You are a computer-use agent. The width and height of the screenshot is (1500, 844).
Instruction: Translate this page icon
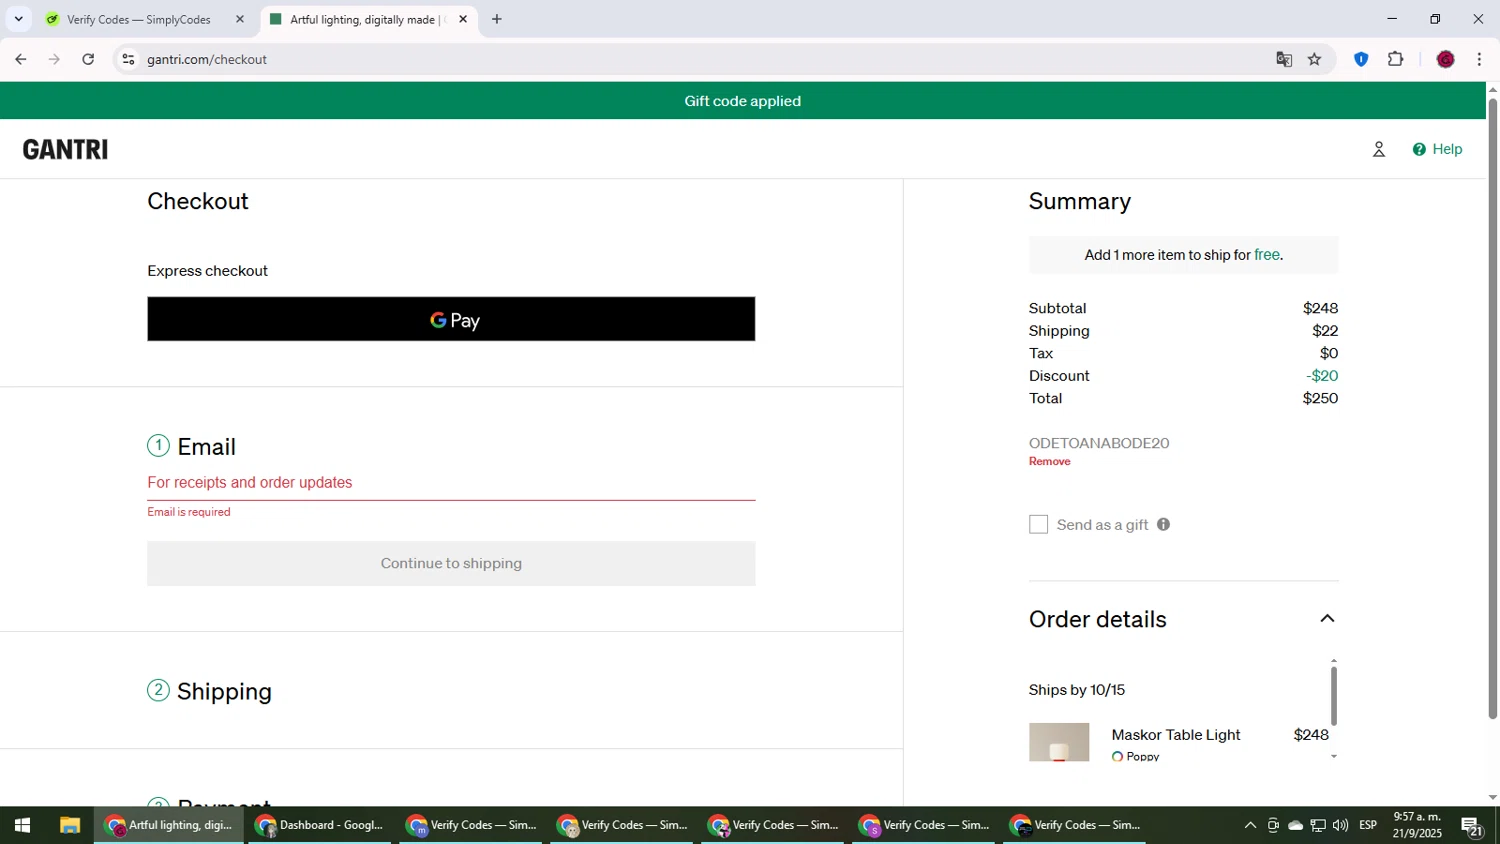click(x=1284, y=60)
